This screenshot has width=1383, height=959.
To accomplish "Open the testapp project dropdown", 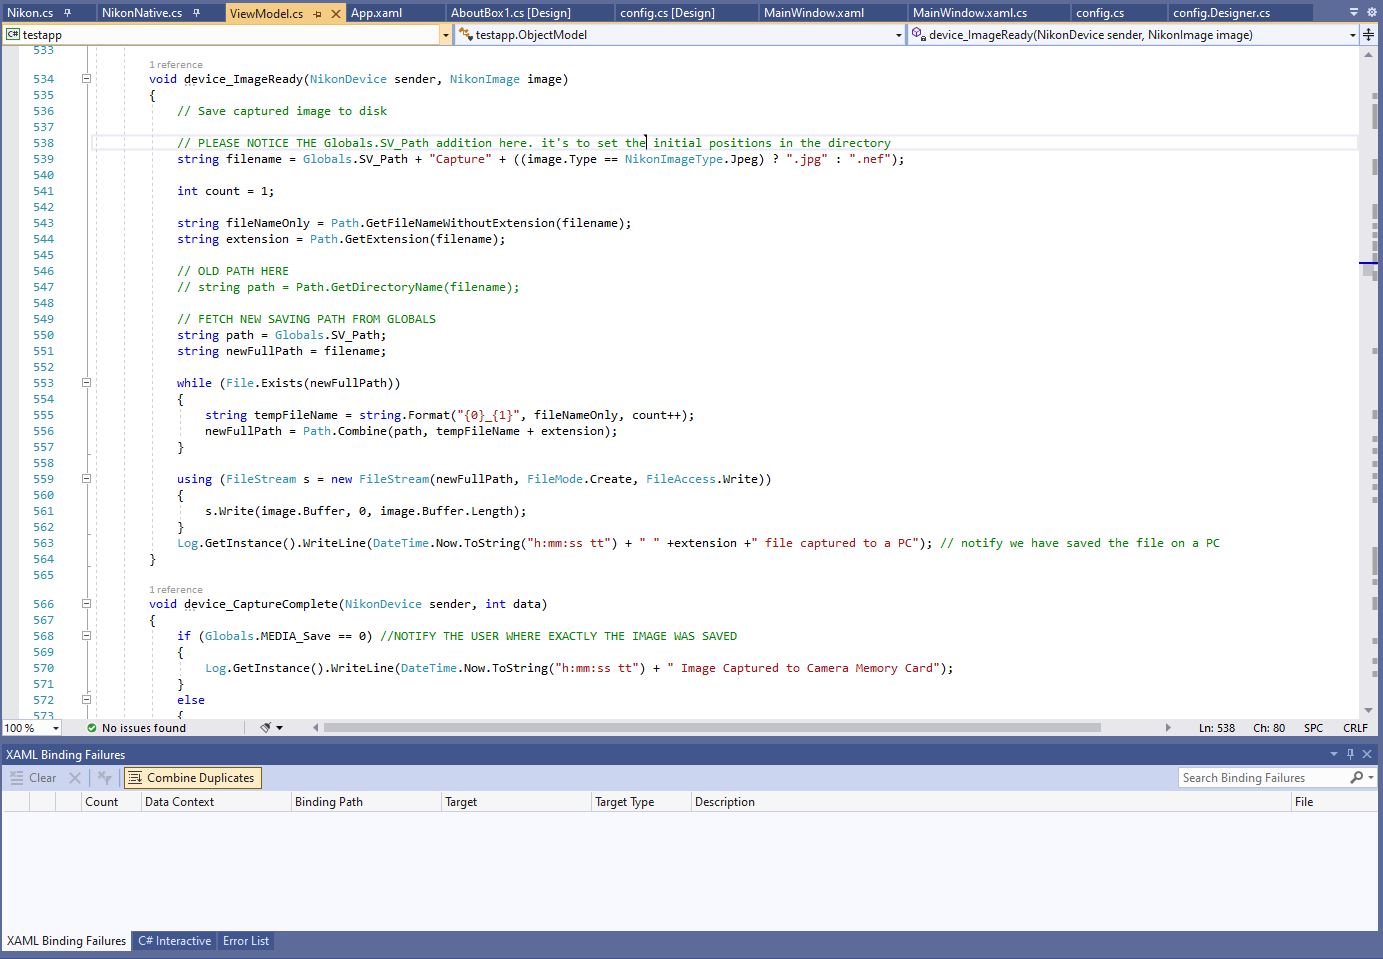I will tap(445, 35).
